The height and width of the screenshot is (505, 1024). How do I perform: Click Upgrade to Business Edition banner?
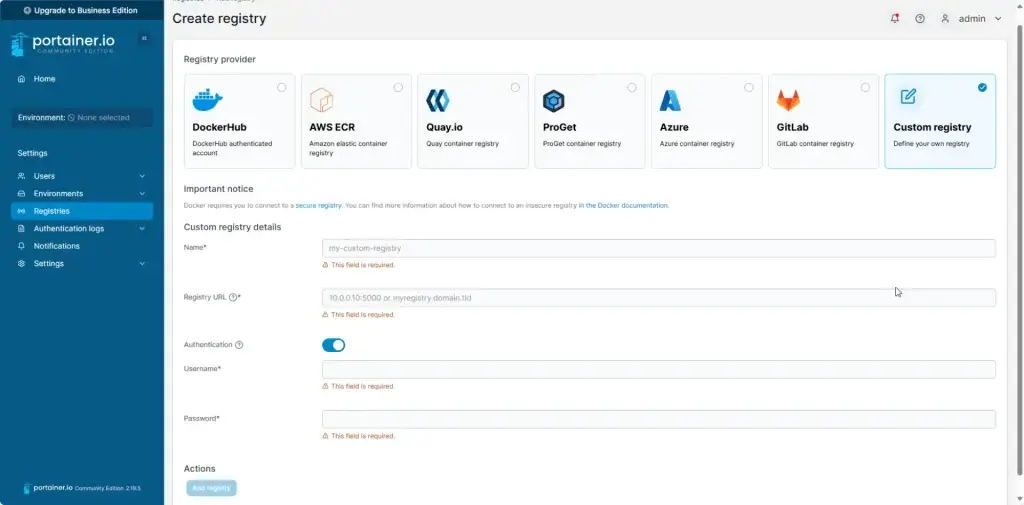82,10
